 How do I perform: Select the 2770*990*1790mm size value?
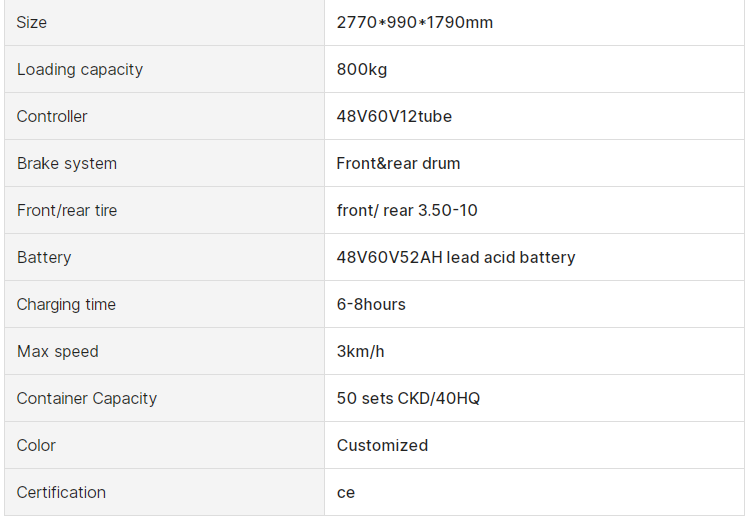coord(415,22)
